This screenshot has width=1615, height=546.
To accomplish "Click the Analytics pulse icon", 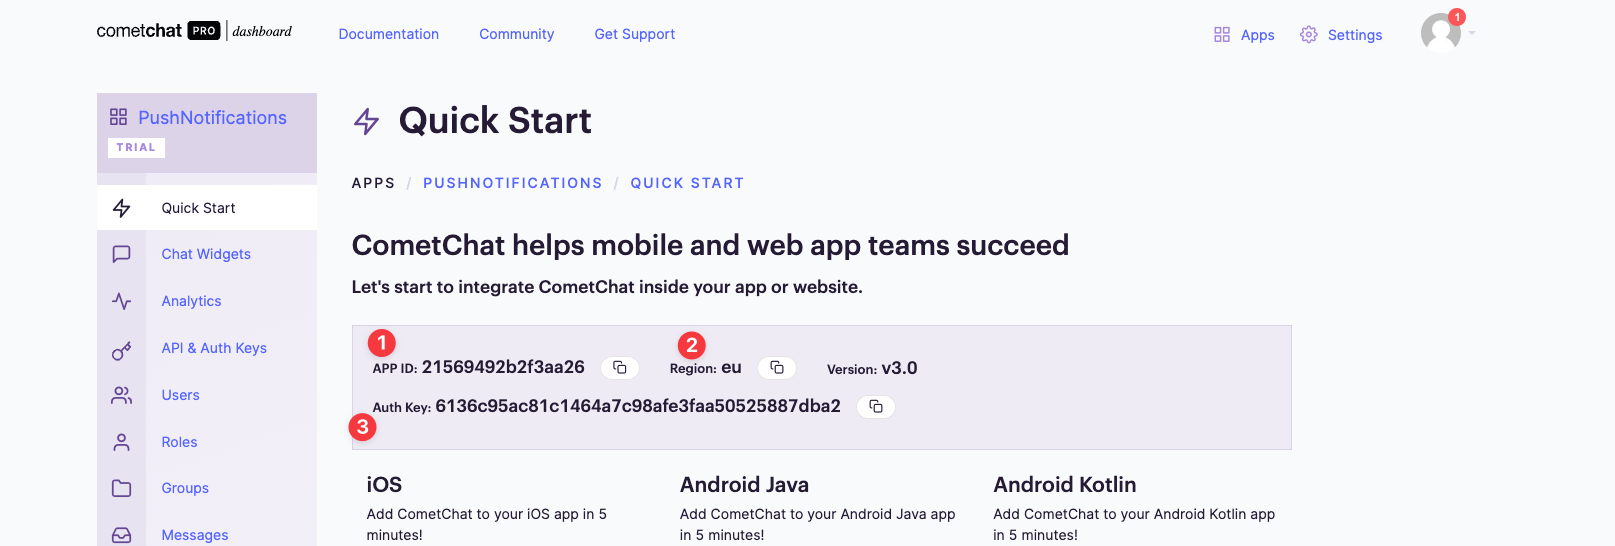I will 122,301.
